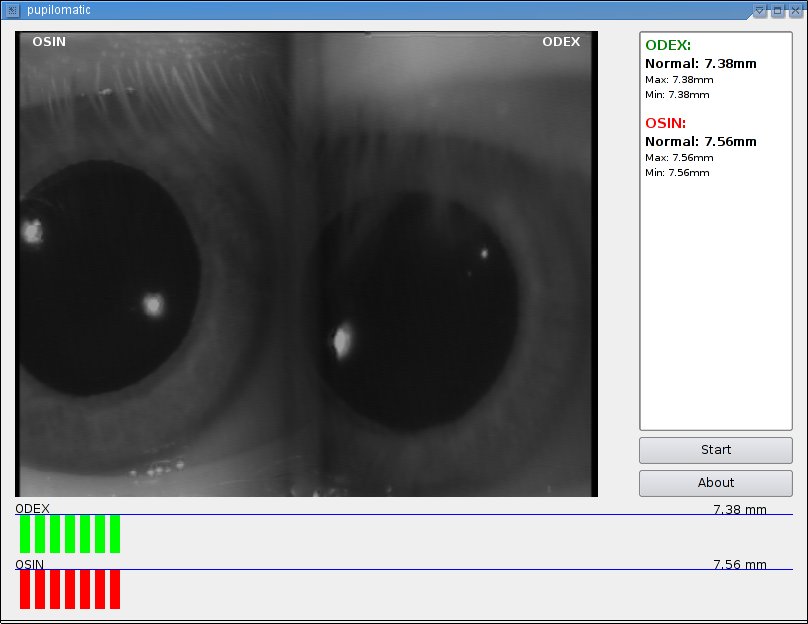Click the OSIN label on the eye image
This screenshot has height=624, width=808.
tap(51, 42)
